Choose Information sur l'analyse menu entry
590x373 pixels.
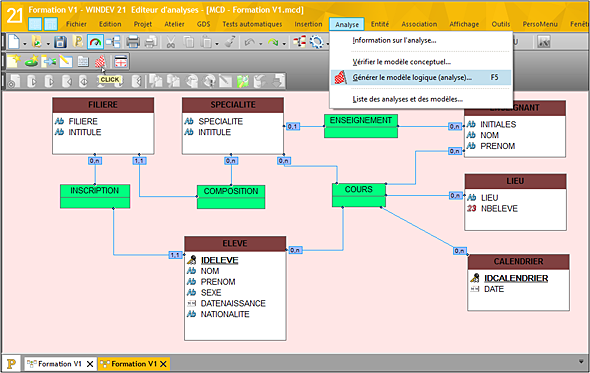coord(421,40)
